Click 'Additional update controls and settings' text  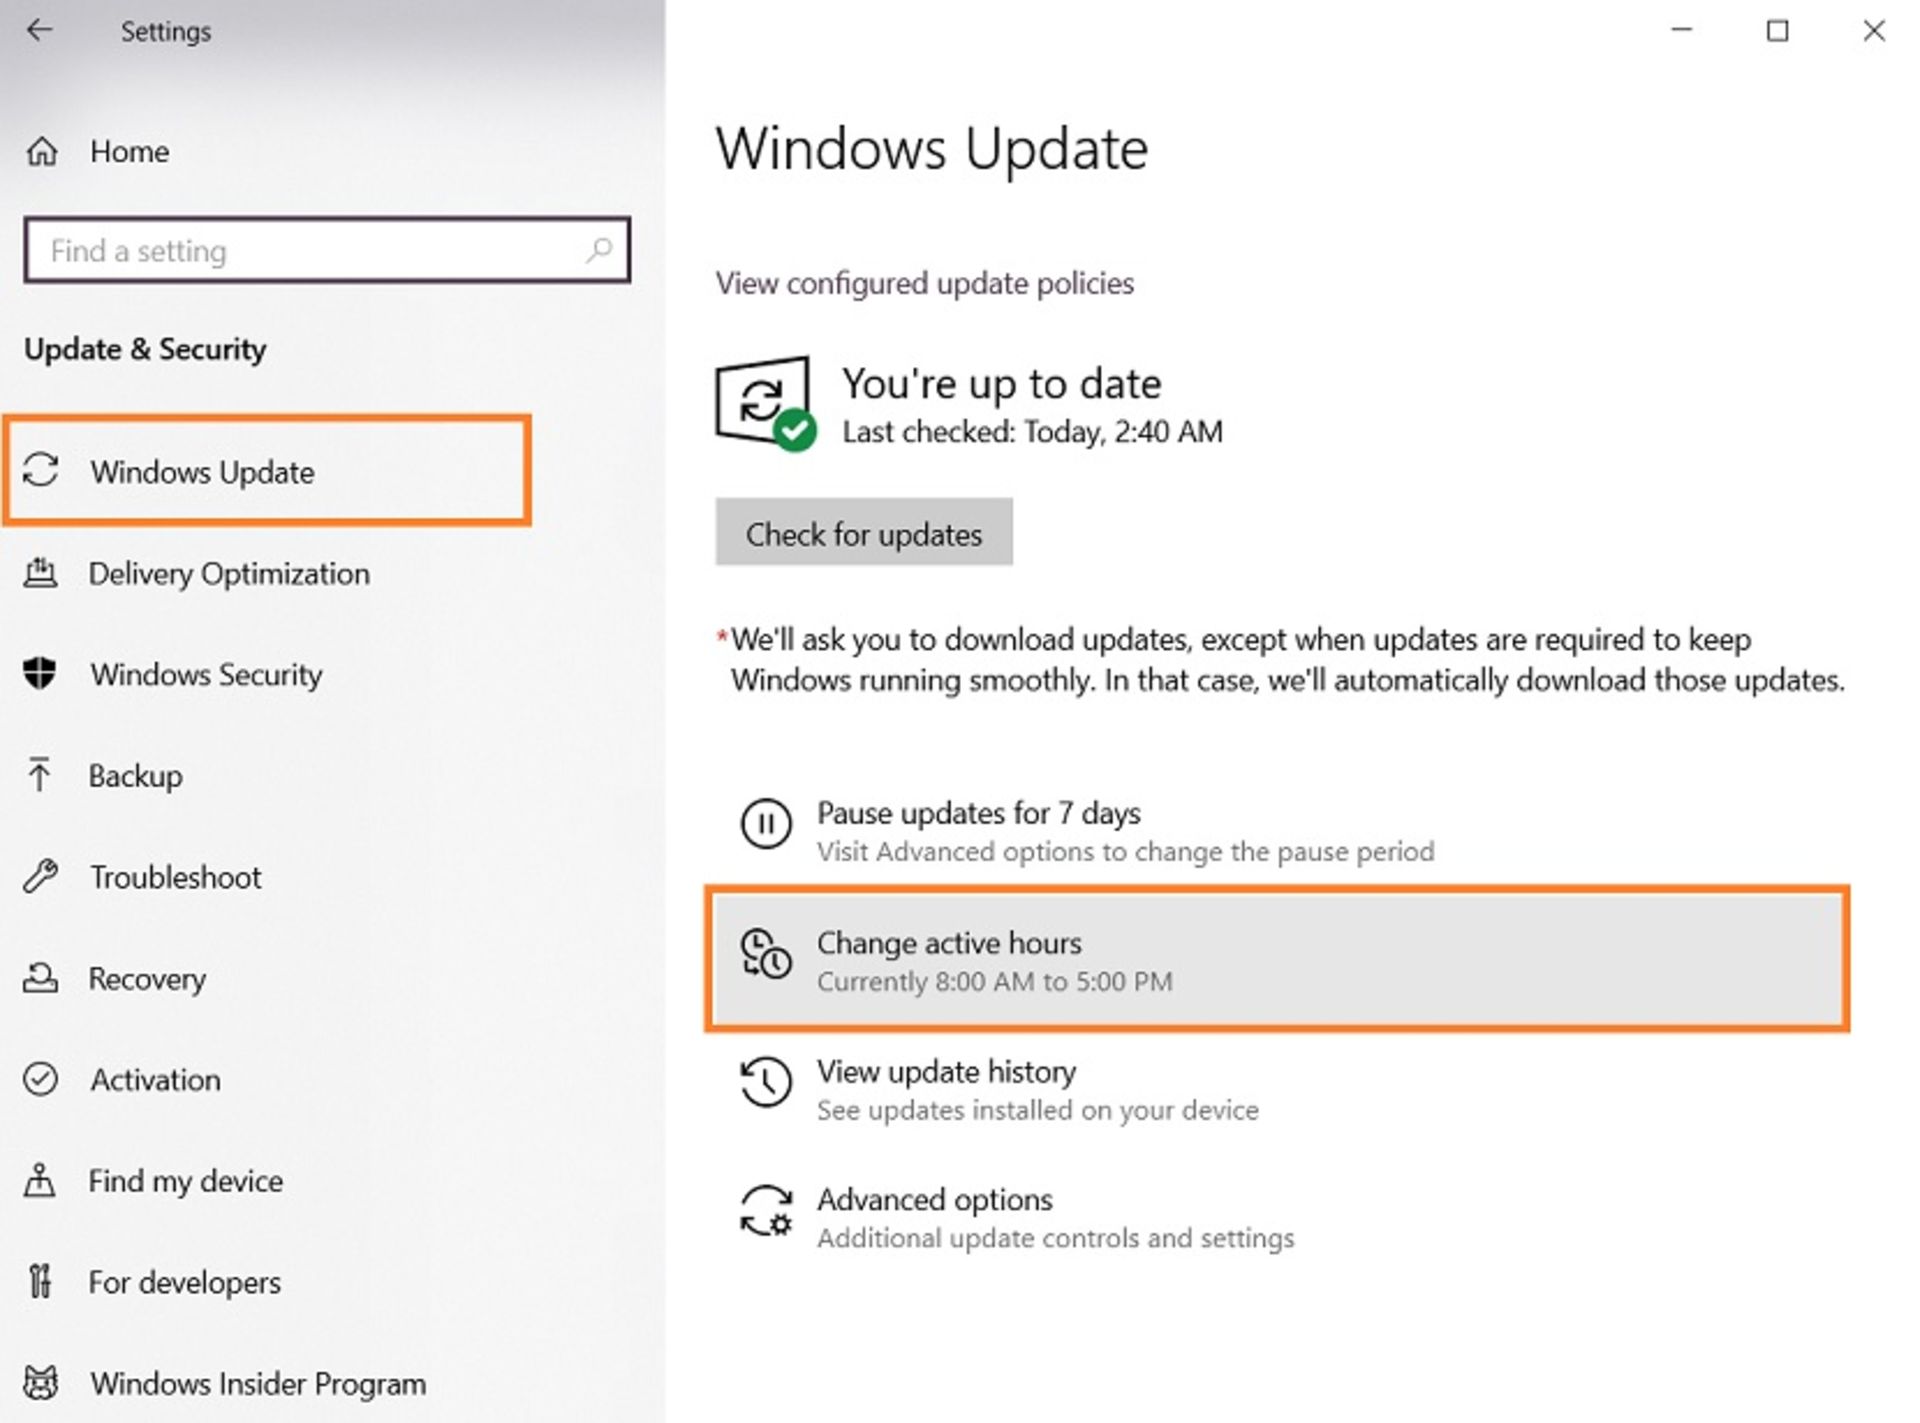[x=1056, y=1238]
